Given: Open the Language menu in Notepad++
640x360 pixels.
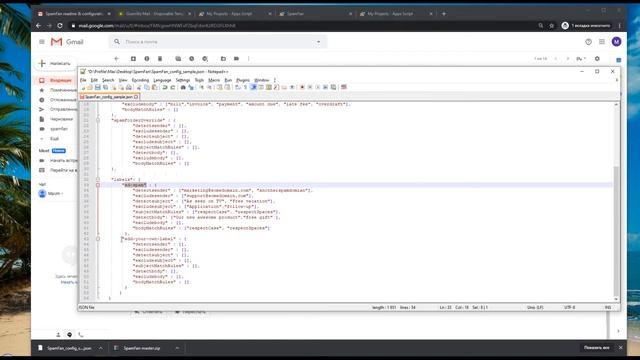Looking at the screenshot, I should tap(162, 80).
